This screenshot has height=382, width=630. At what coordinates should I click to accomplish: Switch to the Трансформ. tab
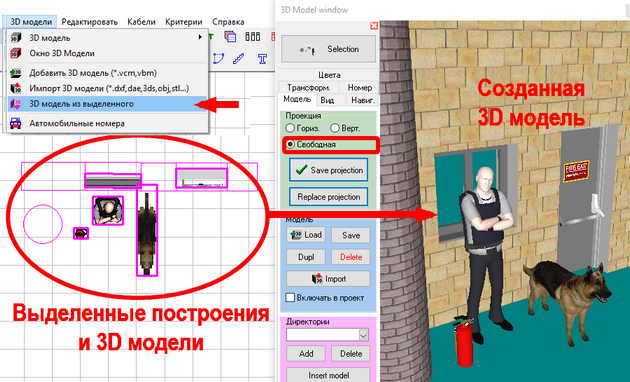click(309, 87)
